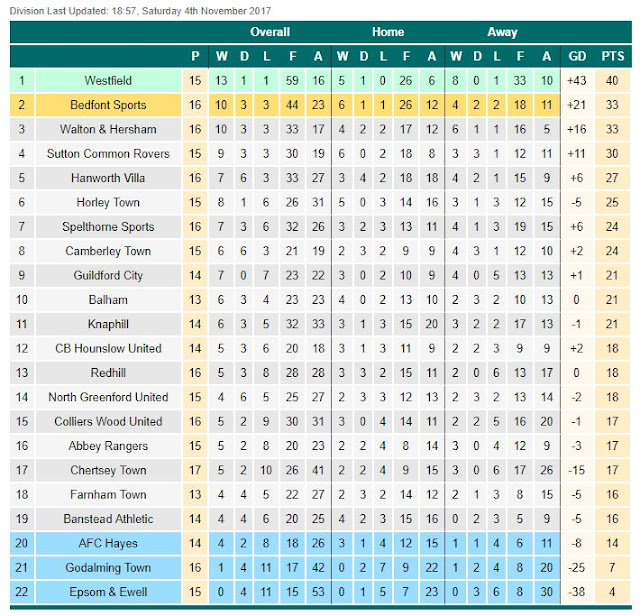This screenshot has width=640, height=616.
Task: Click the Overall section header
Action: pos(270,32)
